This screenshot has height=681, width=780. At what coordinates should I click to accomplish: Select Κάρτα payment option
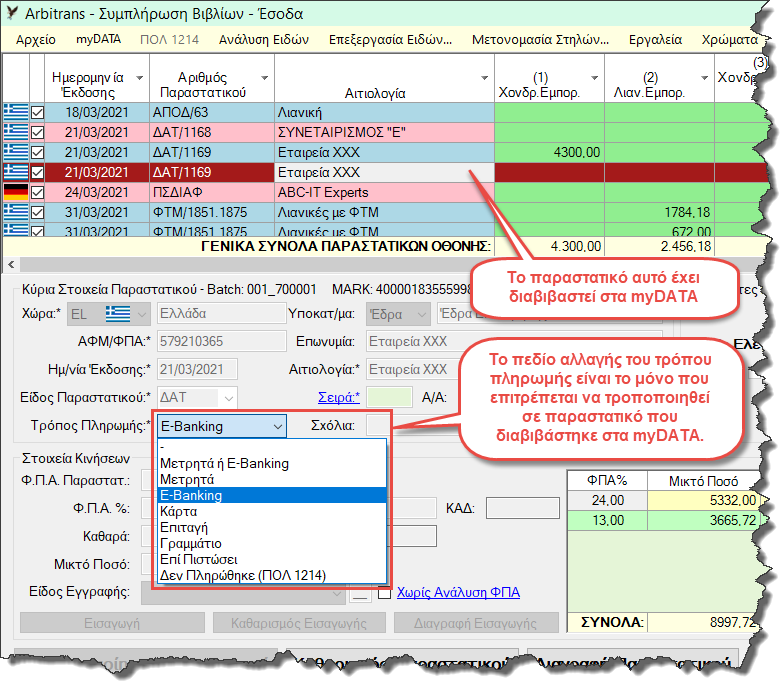(272, 511)
